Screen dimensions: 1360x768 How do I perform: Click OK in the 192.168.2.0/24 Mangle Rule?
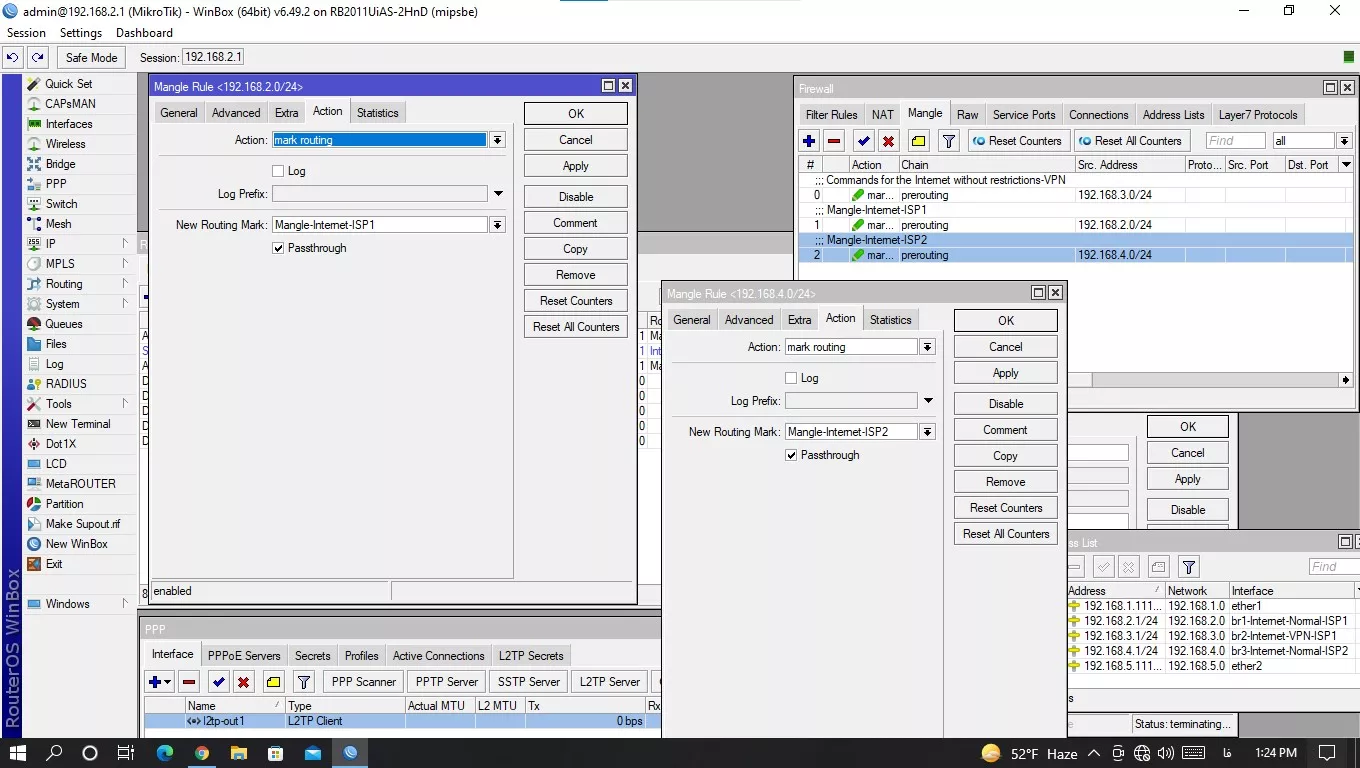point(576,114)
